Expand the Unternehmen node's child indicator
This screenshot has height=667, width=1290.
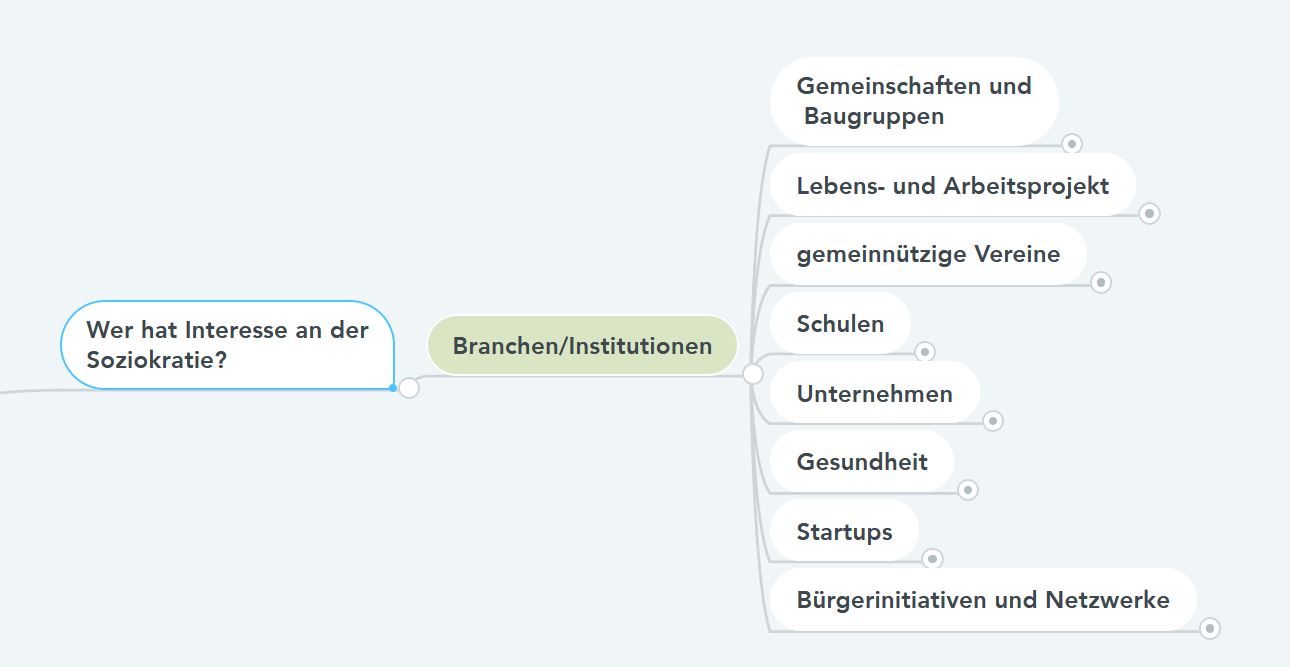(x=993, y=421)
